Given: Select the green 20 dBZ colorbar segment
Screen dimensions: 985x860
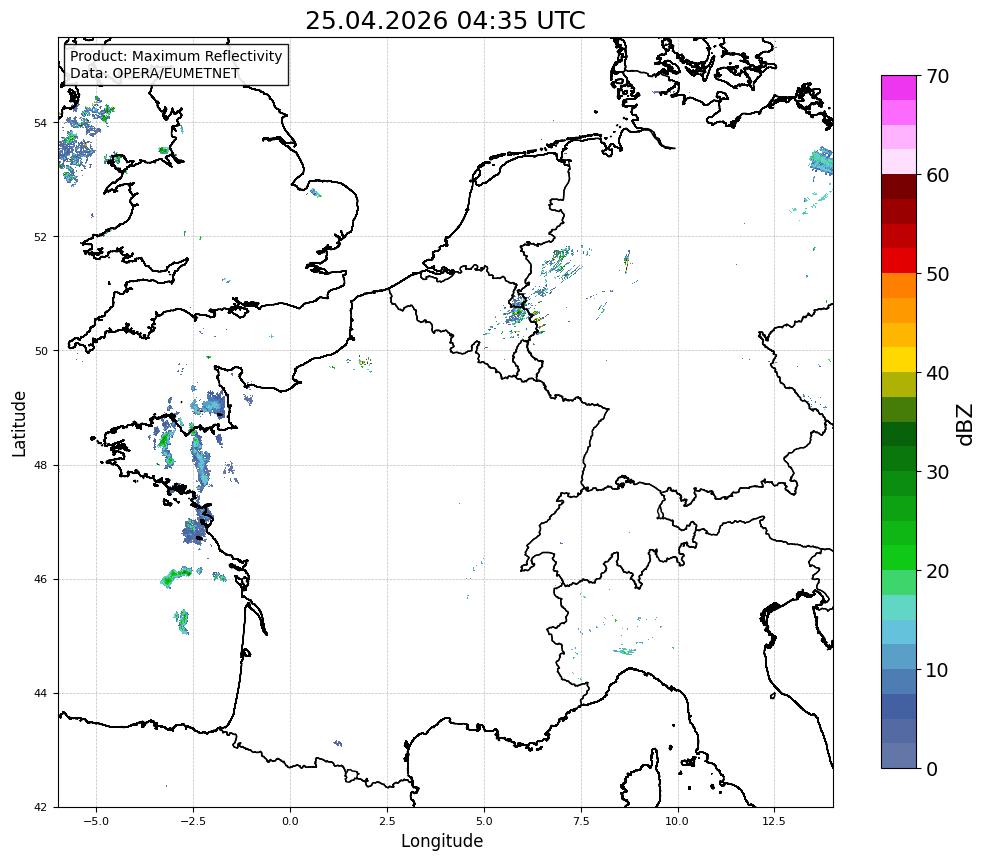Looking at the screenshot, I should 898,558.
